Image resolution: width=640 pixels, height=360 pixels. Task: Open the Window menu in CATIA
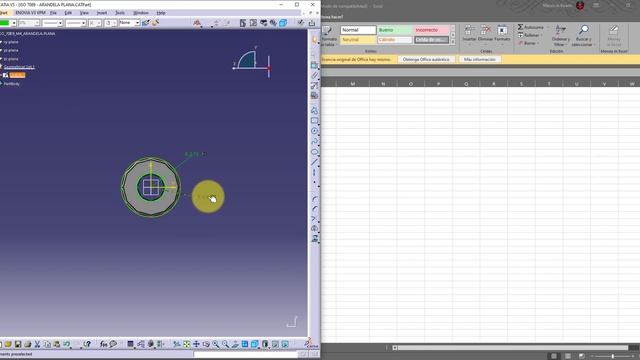pyautogui.click(x=141, y=13)
